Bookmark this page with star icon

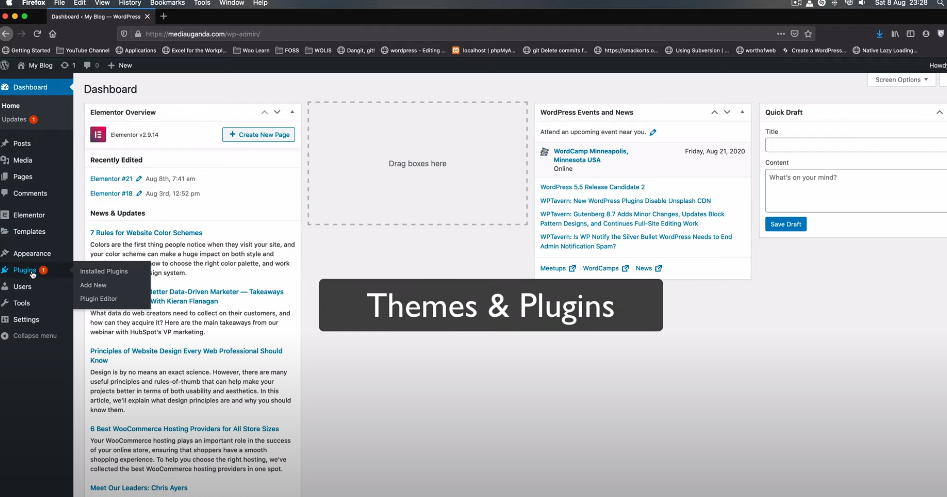coord(808,34)
